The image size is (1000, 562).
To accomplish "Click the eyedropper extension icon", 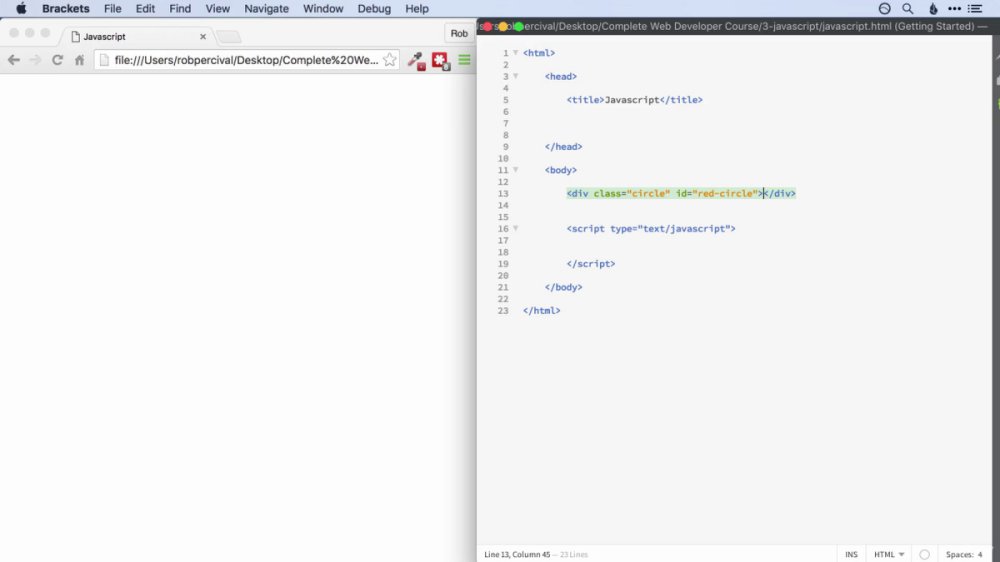I will (x=416, y=61).
